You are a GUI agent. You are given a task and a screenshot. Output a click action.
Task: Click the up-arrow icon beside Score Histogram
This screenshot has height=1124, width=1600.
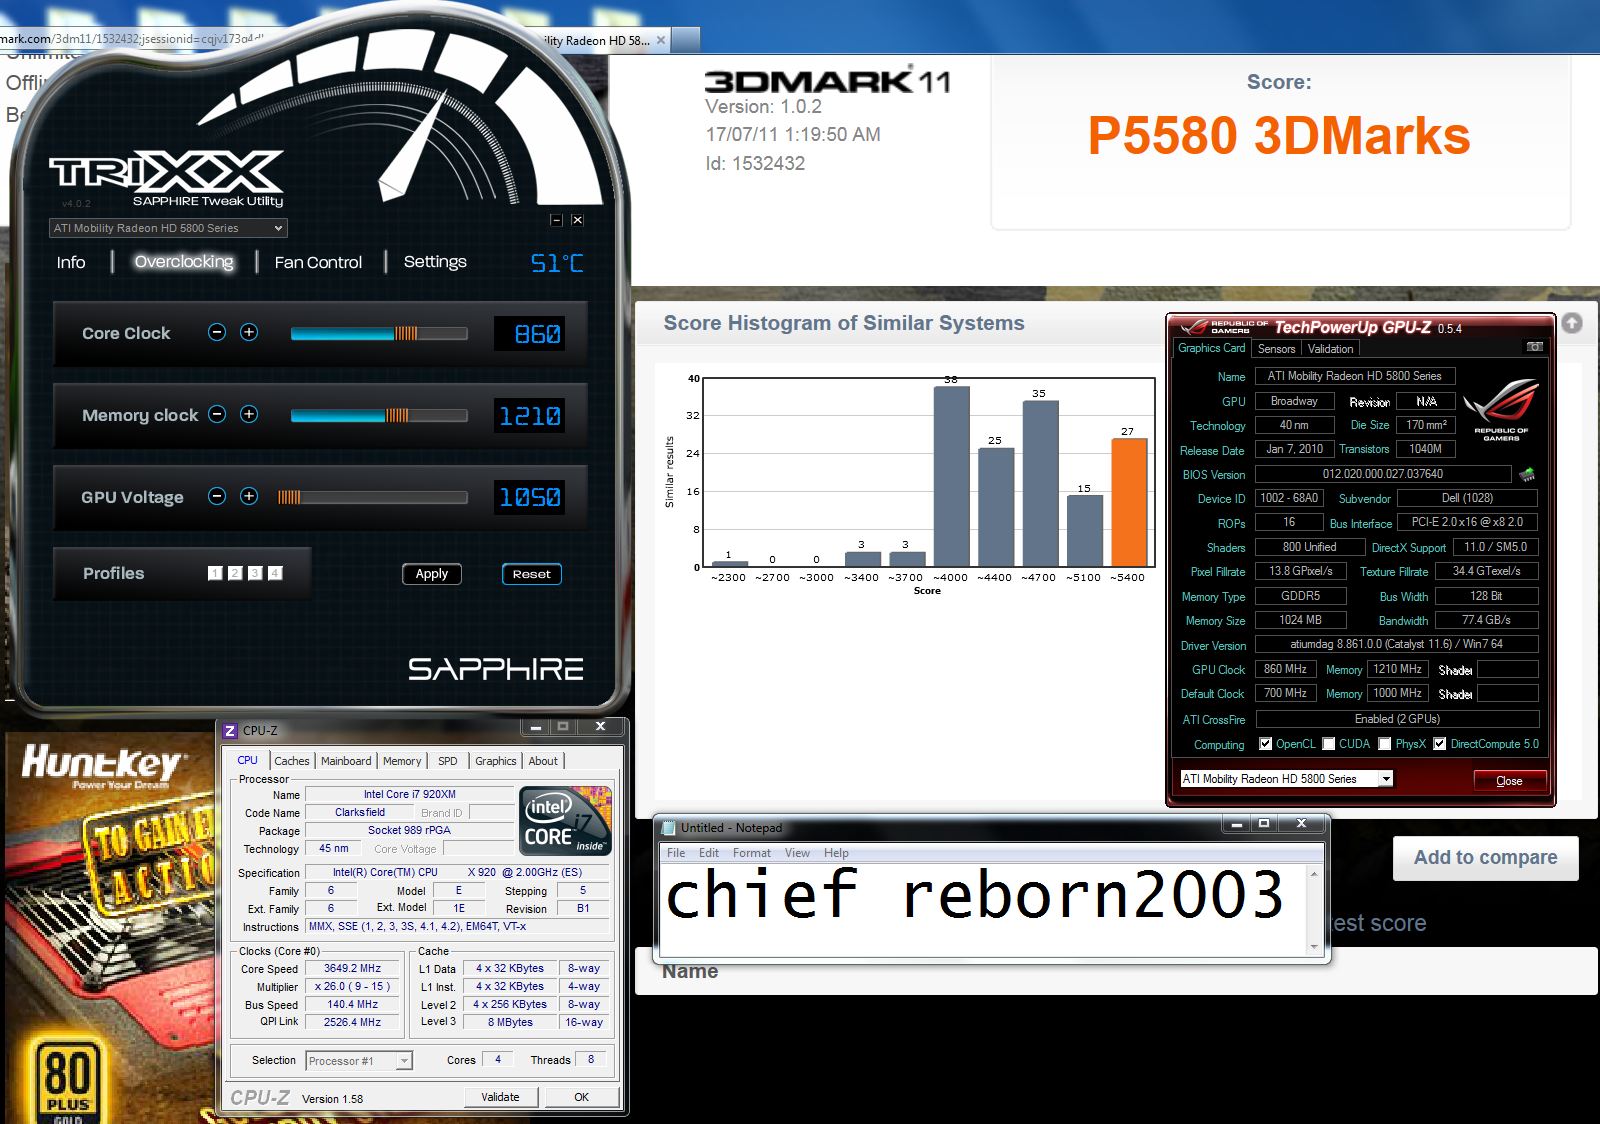1572,323
